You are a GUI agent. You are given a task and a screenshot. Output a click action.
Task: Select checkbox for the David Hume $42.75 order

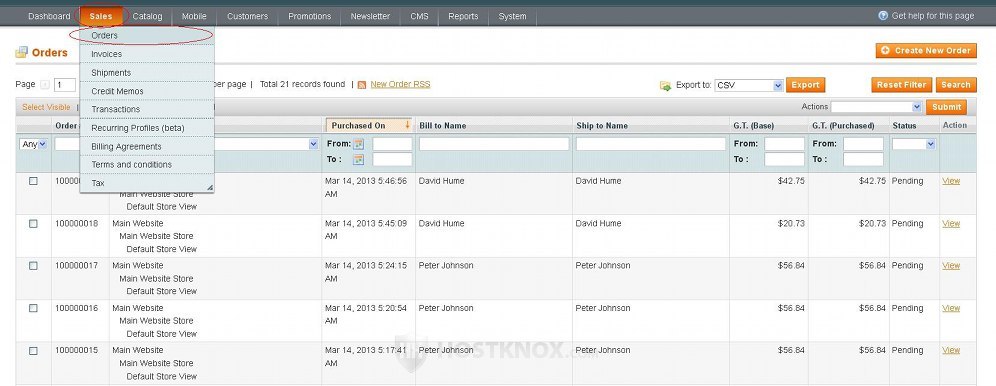[x=33, y=181]
